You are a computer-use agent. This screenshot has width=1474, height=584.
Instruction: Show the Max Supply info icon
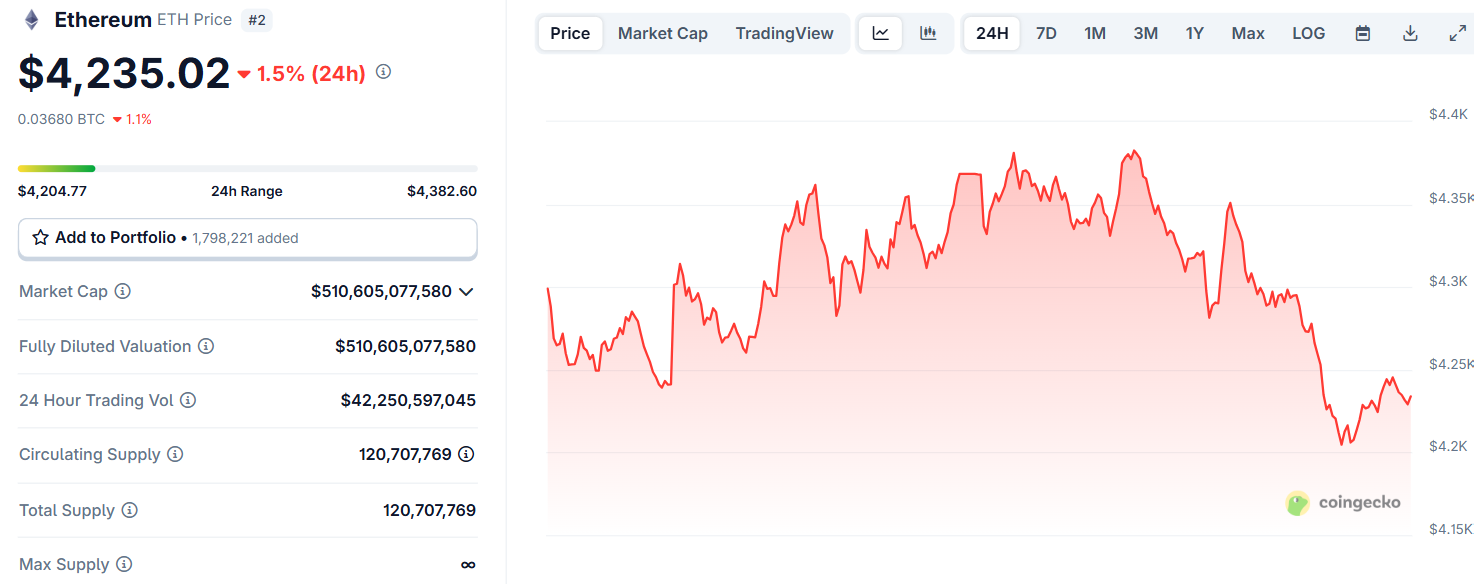tap(124, 564)
